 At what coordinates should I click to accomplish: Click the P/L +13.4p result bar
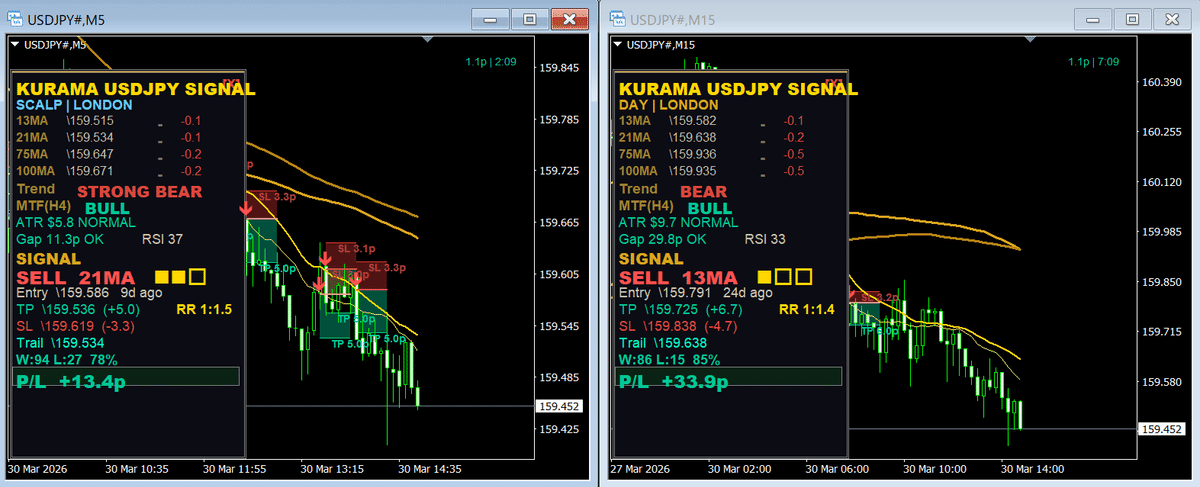(x=127, y=376)
